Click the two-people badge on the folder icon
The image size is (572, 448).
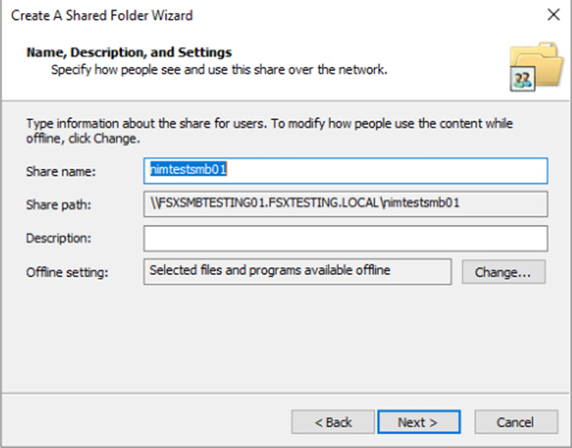point(522,79)
